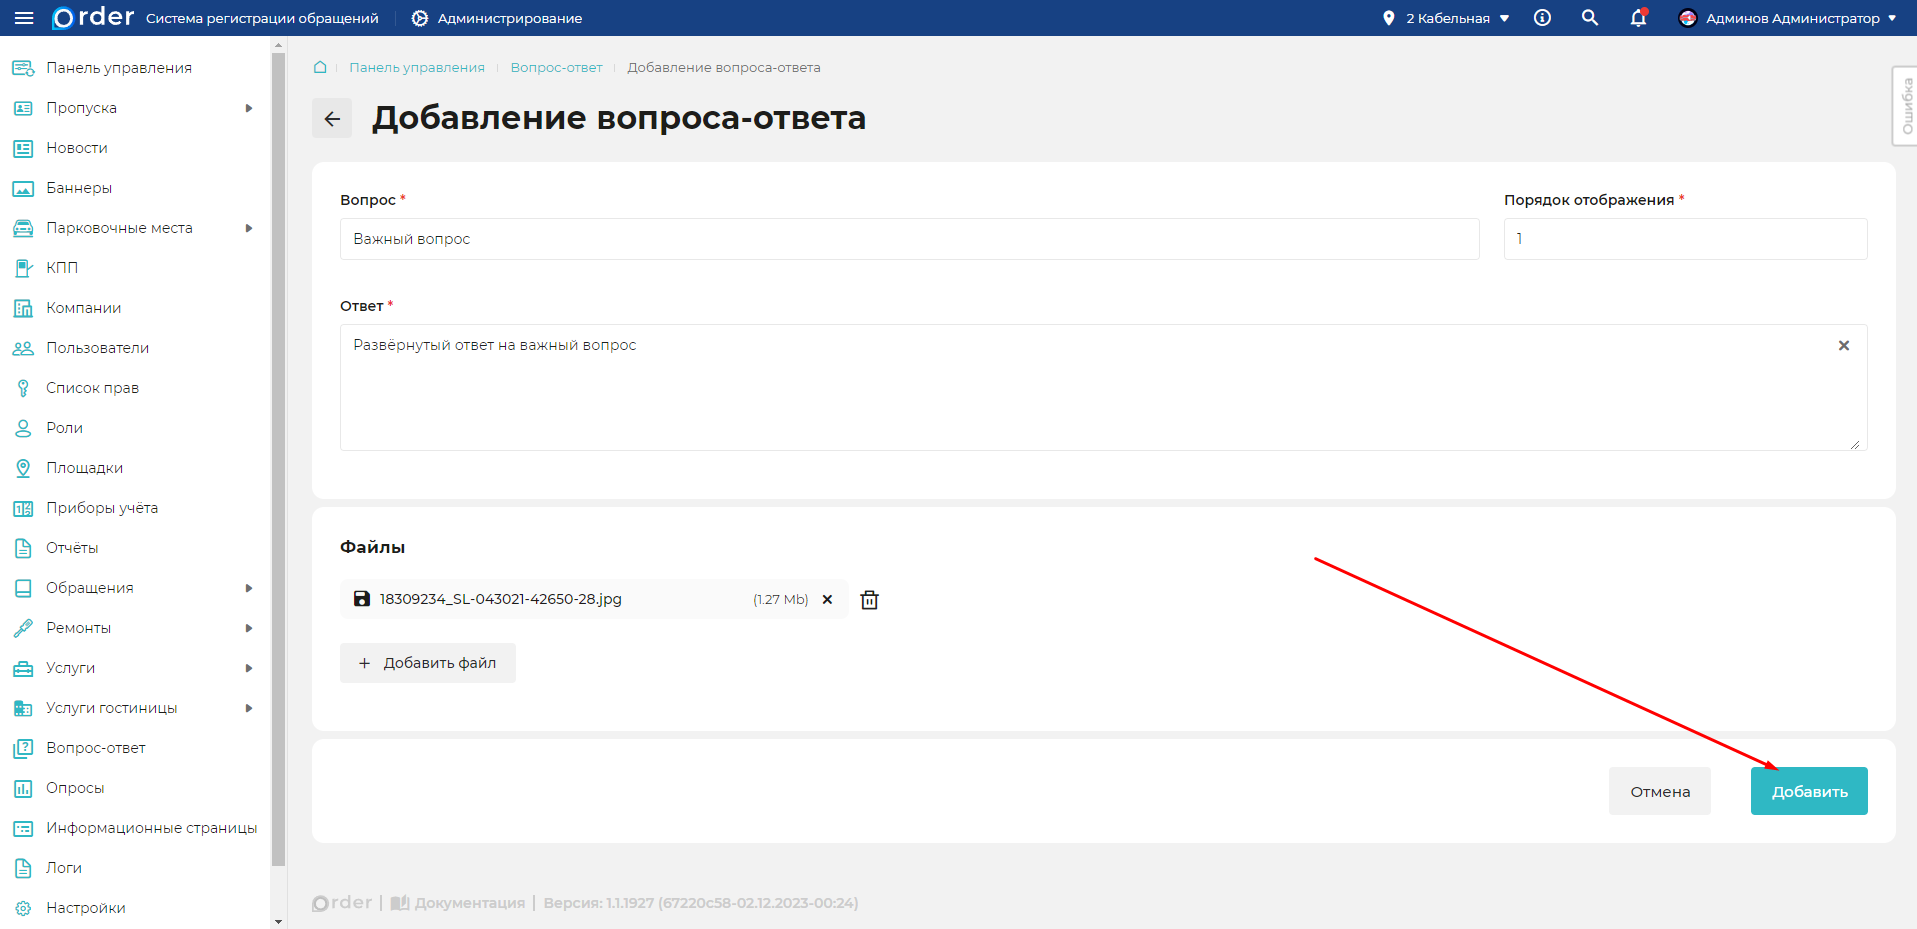Remove the attached jpg with X
Viewport: 1917px width, 929px height.
[x=827, y=600]
